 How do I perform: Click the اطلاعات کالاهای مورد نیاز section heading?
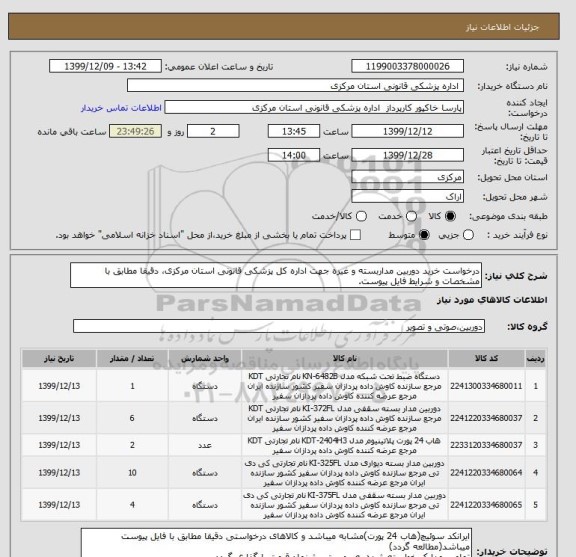492,300
